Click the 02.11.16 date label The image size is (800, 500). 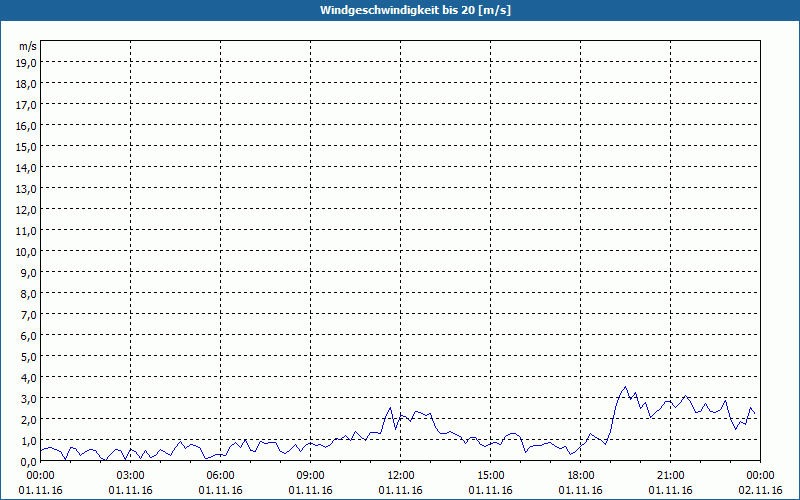(x=760, y=490)
